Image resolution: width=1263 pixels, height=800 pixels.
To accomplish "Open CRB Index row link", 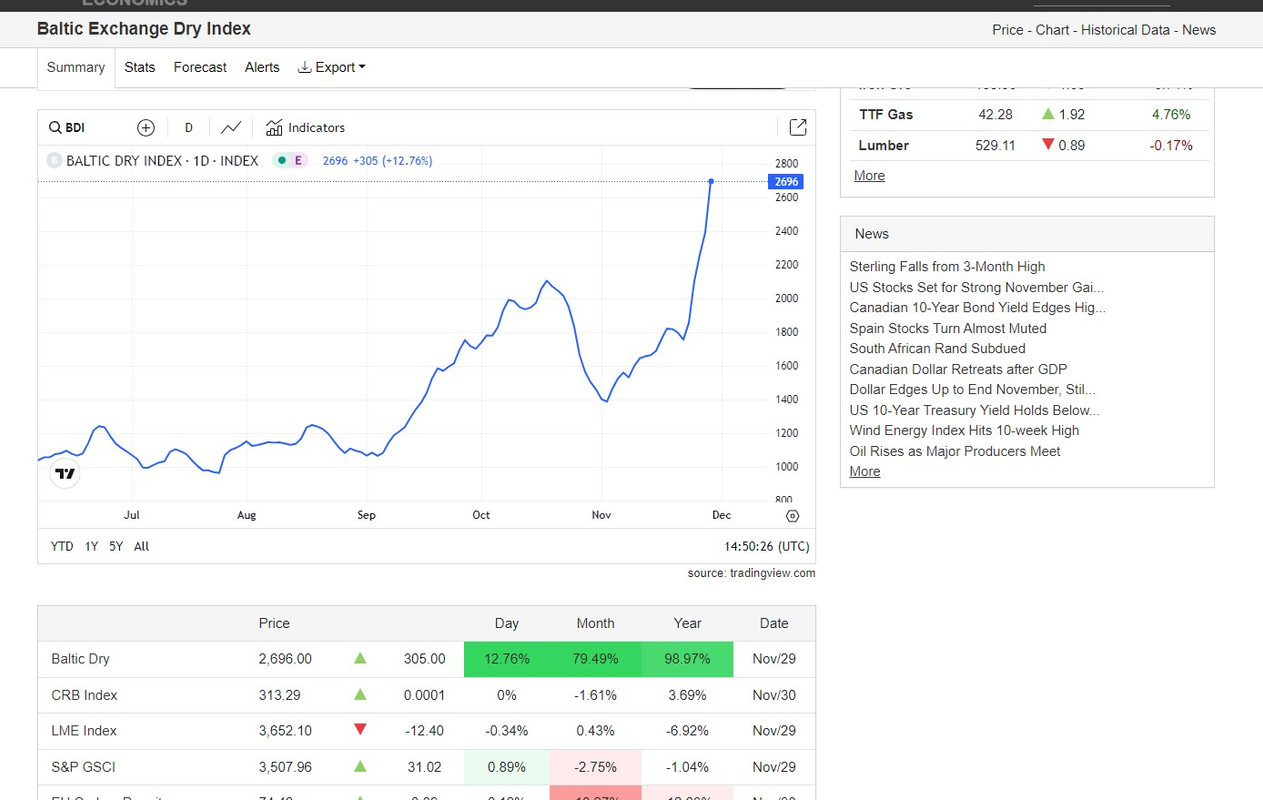I will [x=84, y=695].
